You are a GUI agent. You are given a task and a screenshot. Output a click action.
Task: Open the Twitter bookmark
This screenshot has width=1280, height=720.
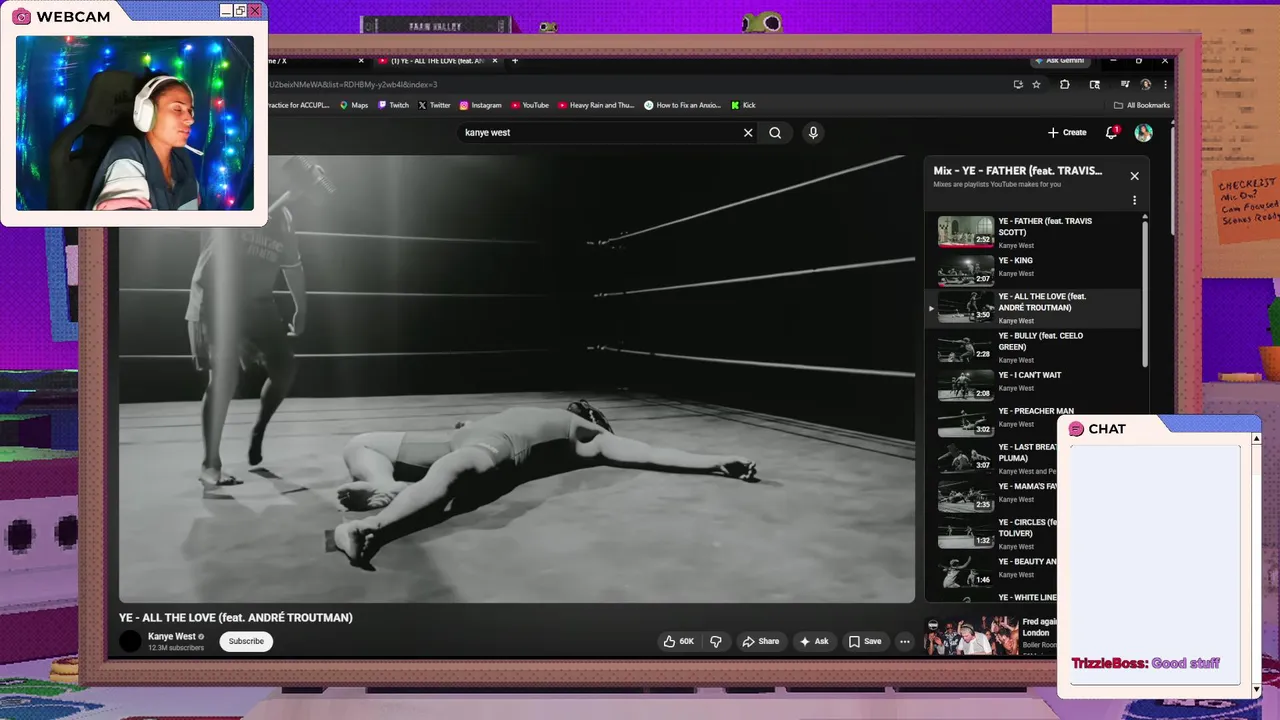point(434,105)
